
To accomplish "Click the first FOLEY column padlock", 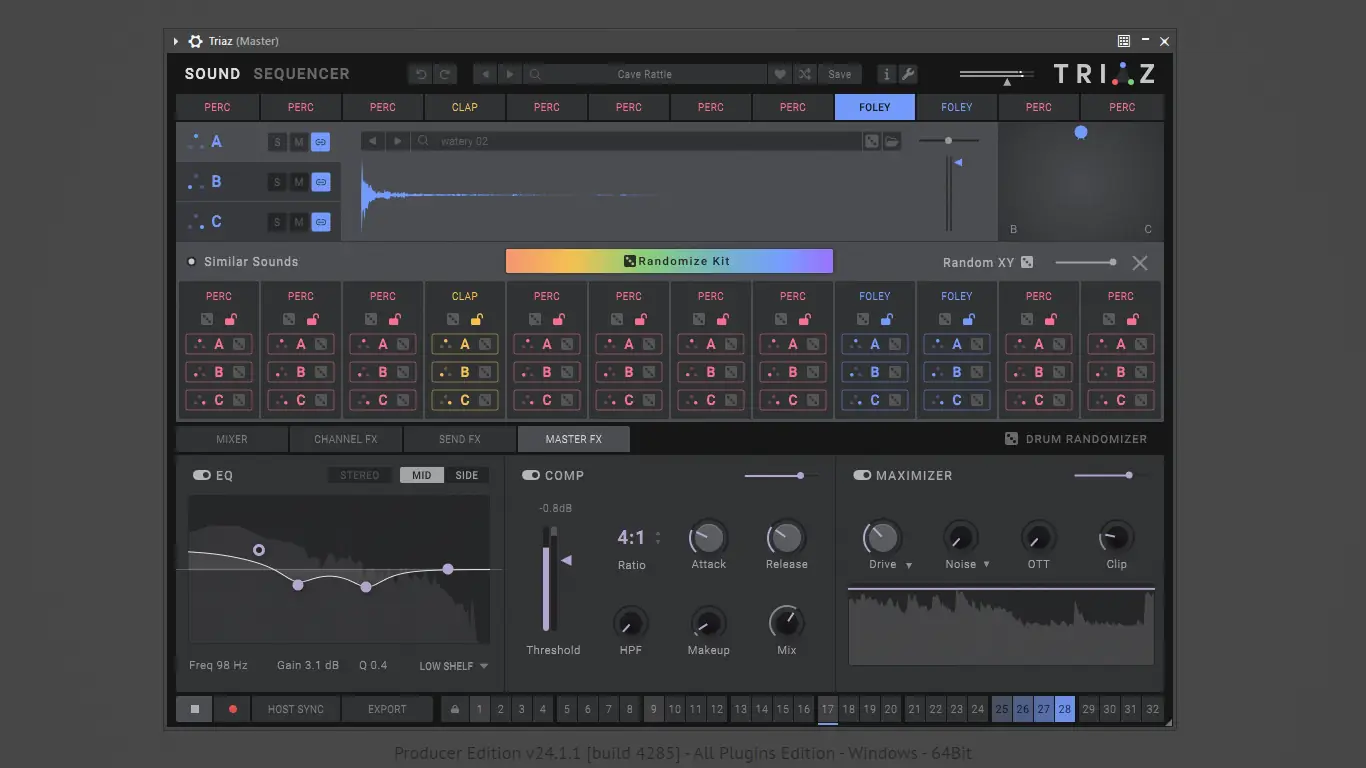I will click(887, 320).
